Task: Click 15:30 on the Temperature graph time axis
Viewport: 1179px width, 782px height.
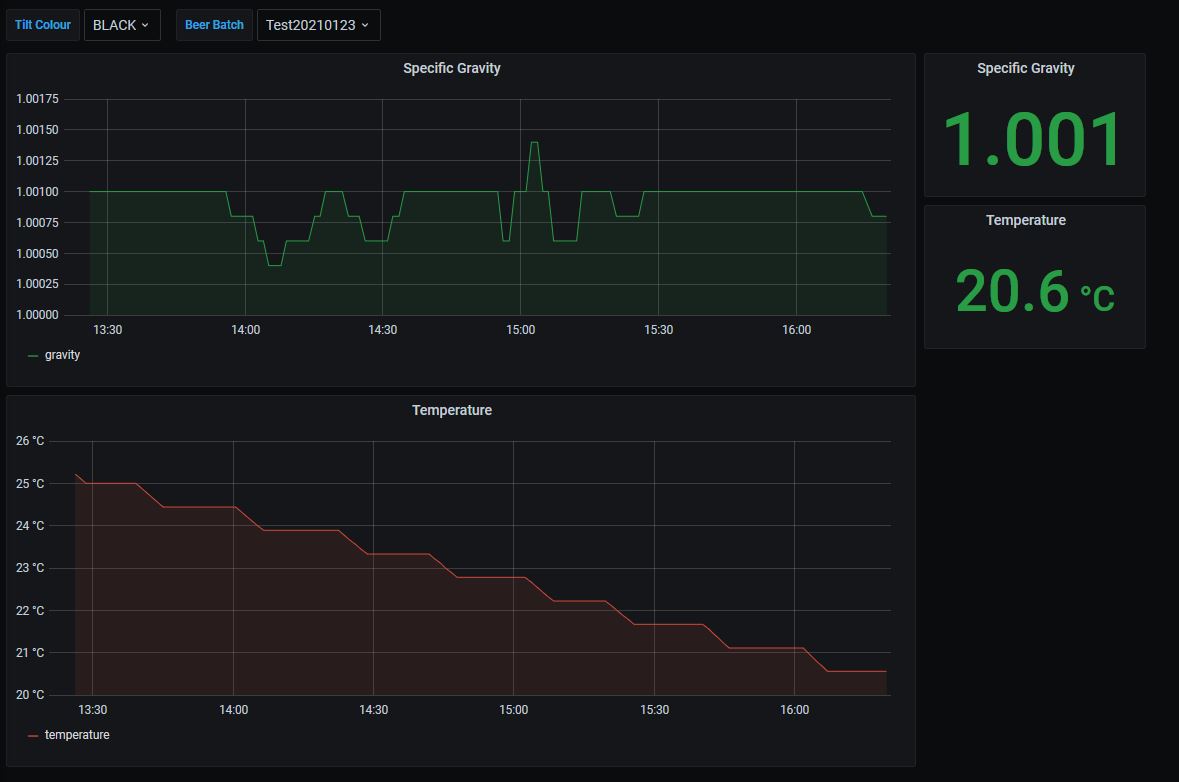Action: (x=654, y=710)
